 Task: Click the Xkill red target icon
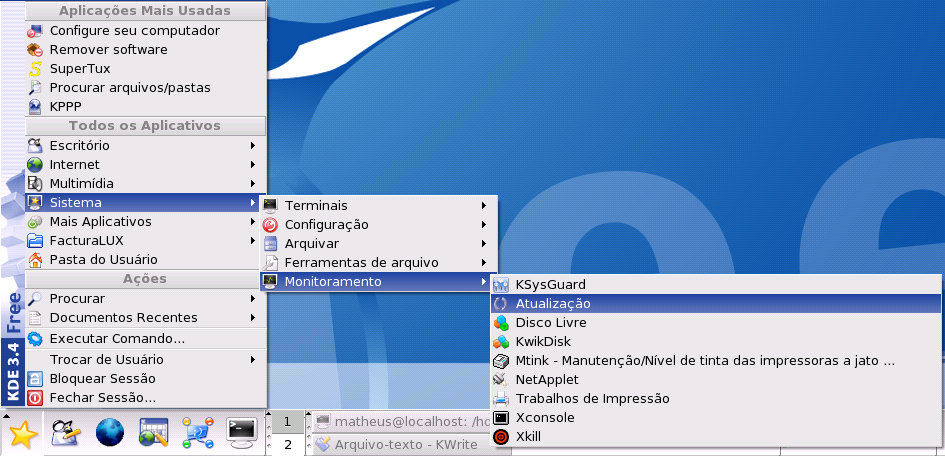(501, 437)
